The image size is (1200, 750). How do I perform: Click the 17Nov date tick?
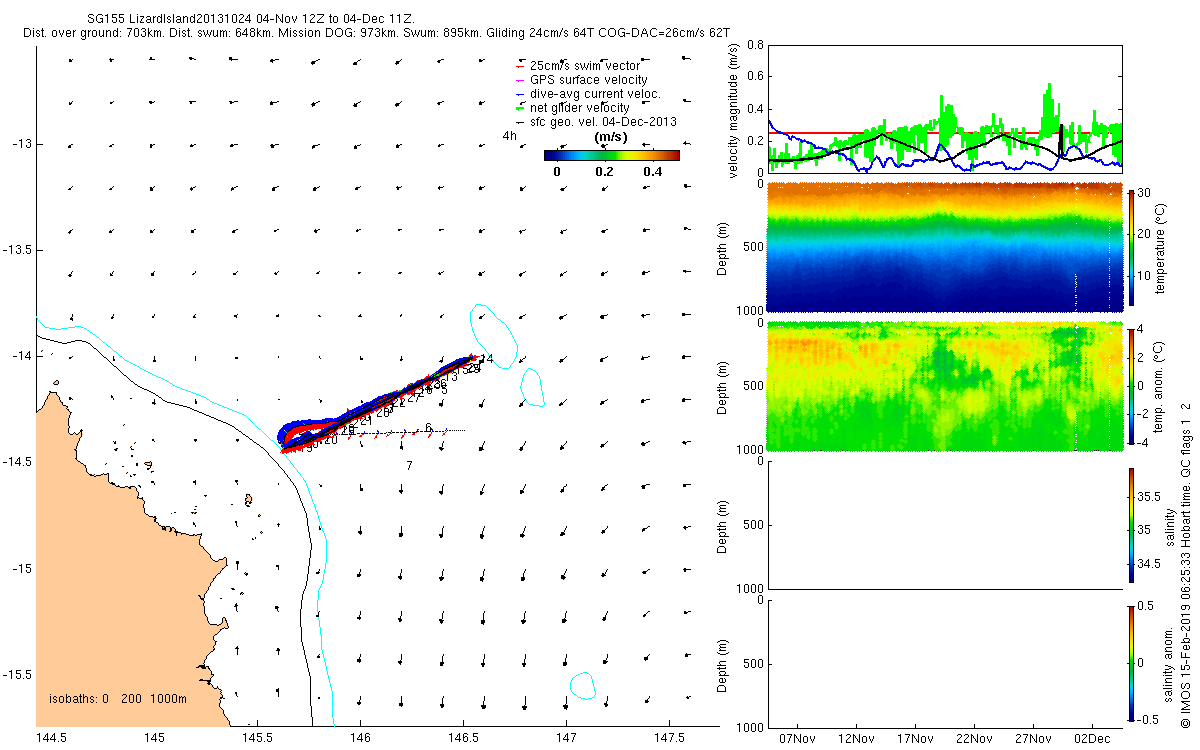915,738
